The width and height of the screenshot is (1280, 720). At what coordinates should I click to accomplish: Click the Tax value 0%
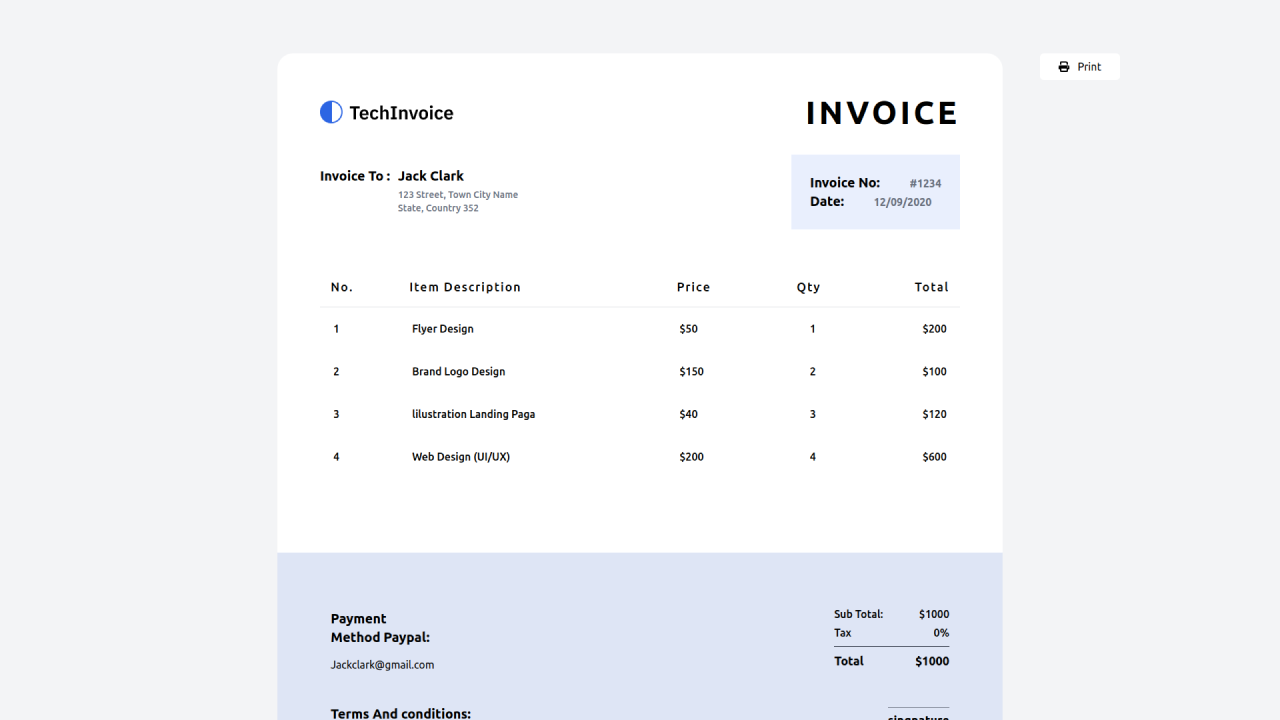941,633
